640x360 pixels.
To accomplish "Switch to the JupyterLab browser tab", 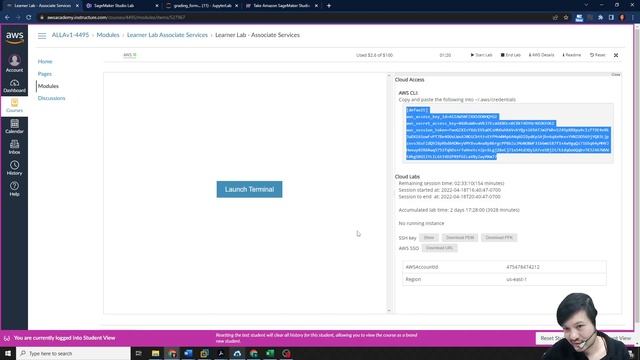I will [x=202, y=6].
